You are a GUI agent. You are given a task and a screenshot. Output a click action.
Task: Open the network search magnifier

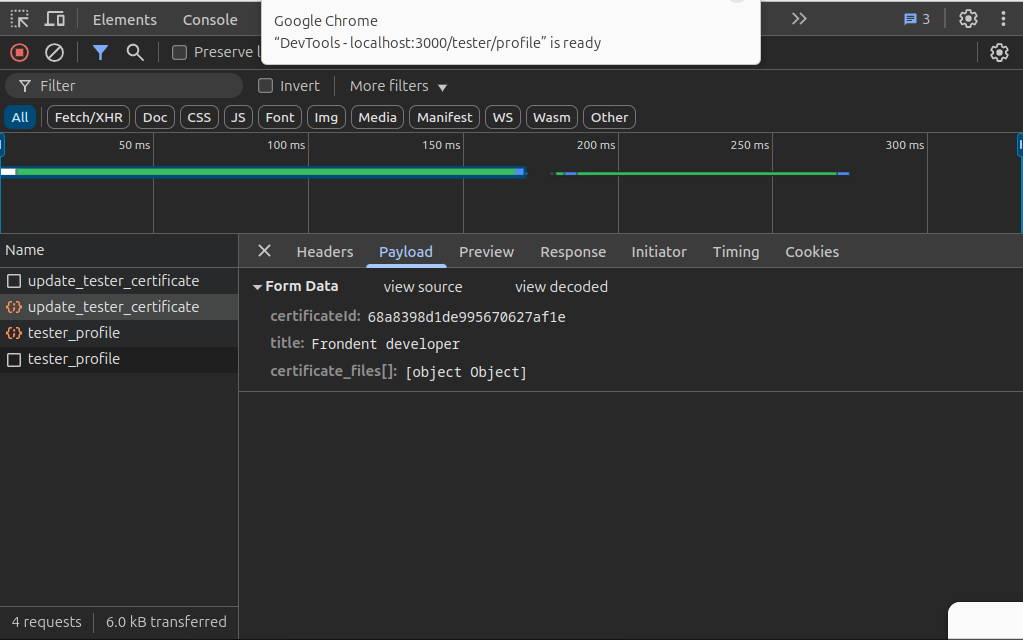coord(135,52)
